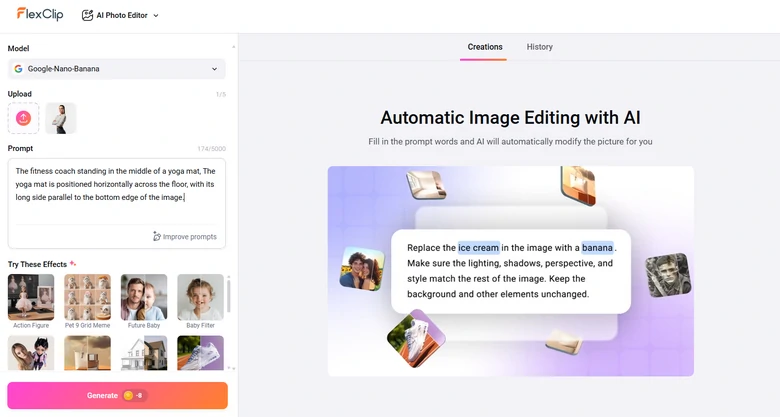Click the 174/5000 character counter
Screen dimensions: 780x417
[x=211, y=149]
